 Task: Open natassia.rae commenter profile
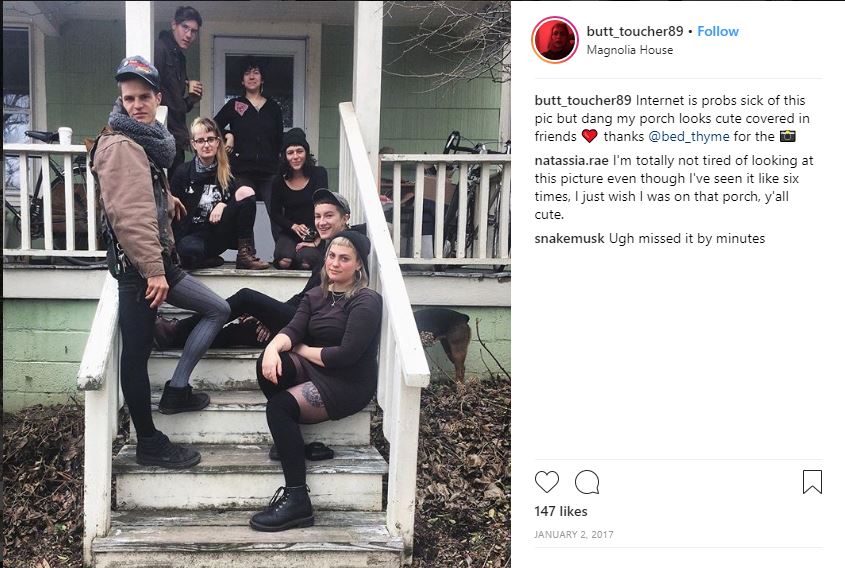[x=571, y=161]
